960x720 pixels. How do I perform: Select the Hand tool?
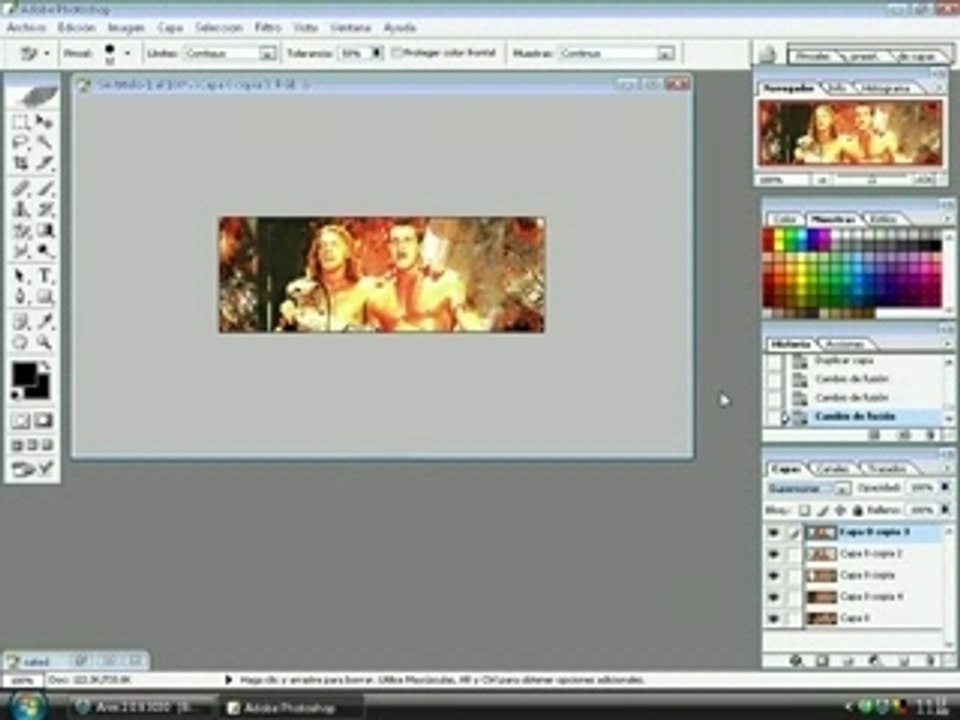pos(20,342)
